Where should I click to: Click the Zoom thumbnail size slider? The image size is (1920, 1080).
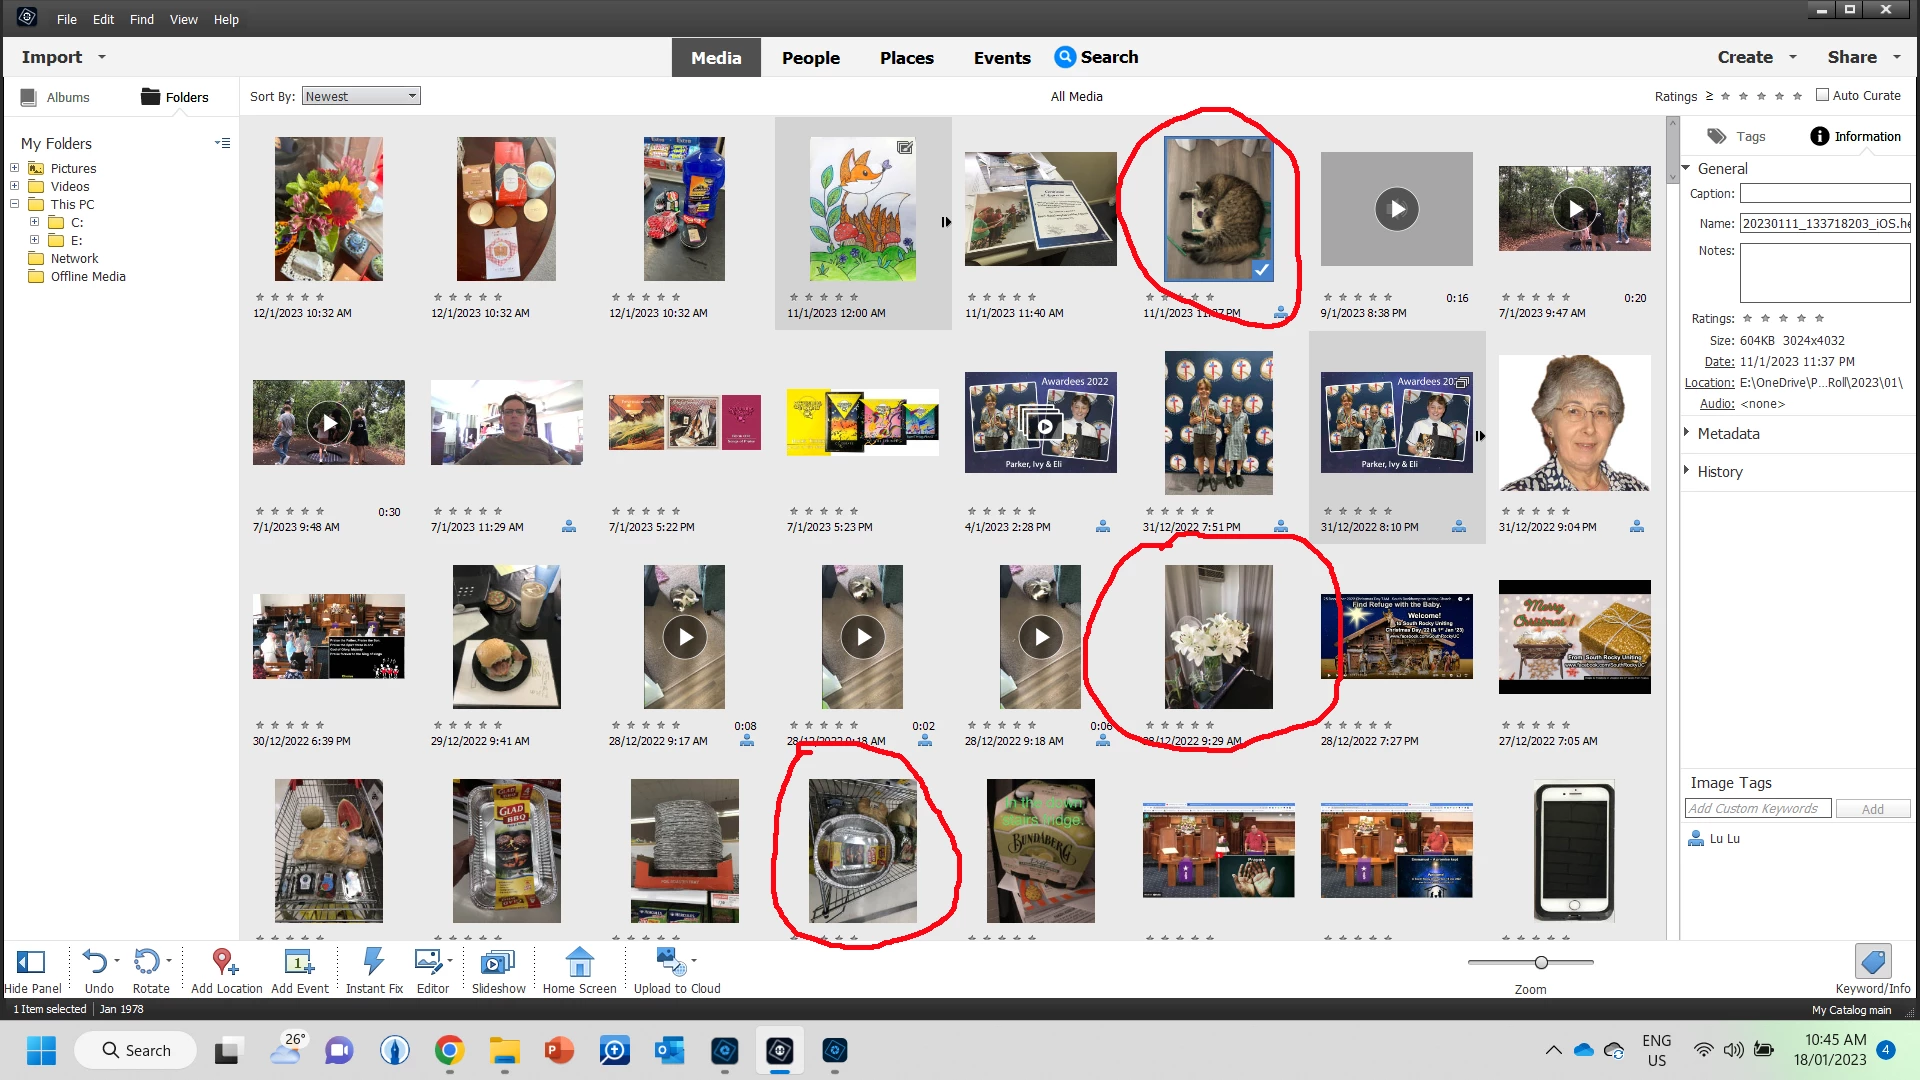[1541, 962]
